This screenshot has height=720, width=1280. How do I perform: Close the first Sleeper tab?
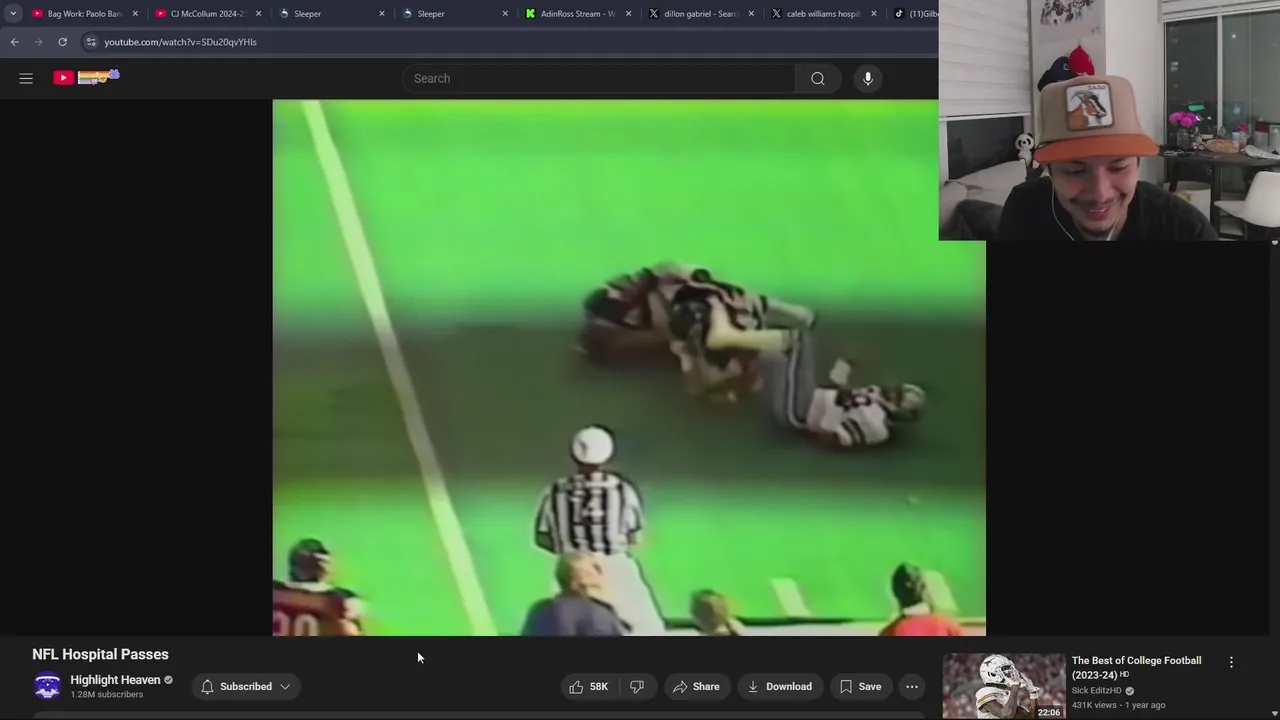[381, 14]
